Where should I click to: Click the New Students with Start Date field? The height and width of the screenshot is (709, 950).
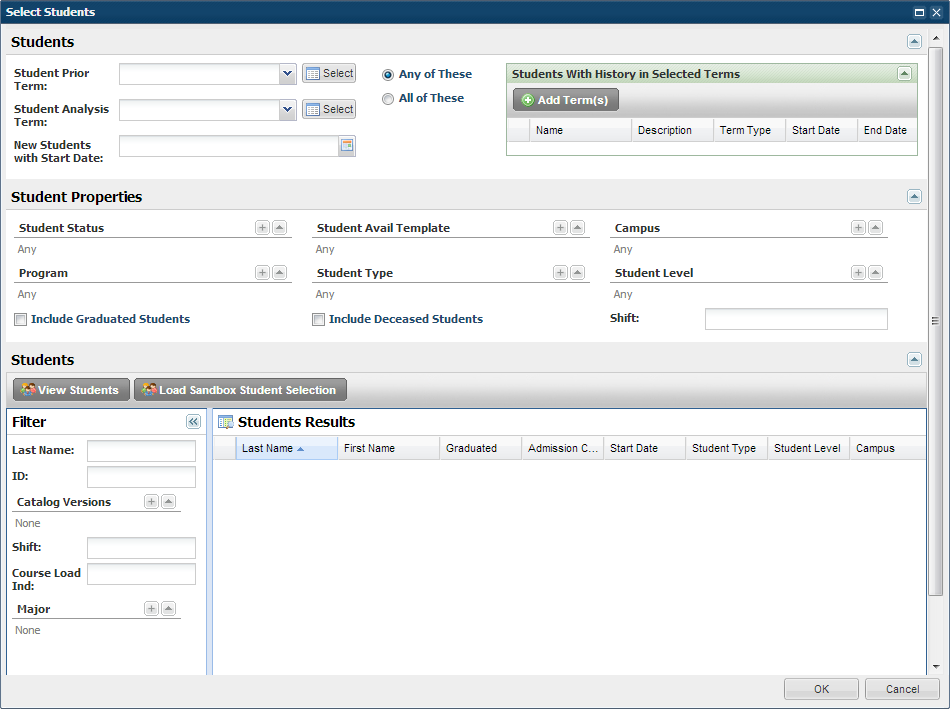pos(229,146)
